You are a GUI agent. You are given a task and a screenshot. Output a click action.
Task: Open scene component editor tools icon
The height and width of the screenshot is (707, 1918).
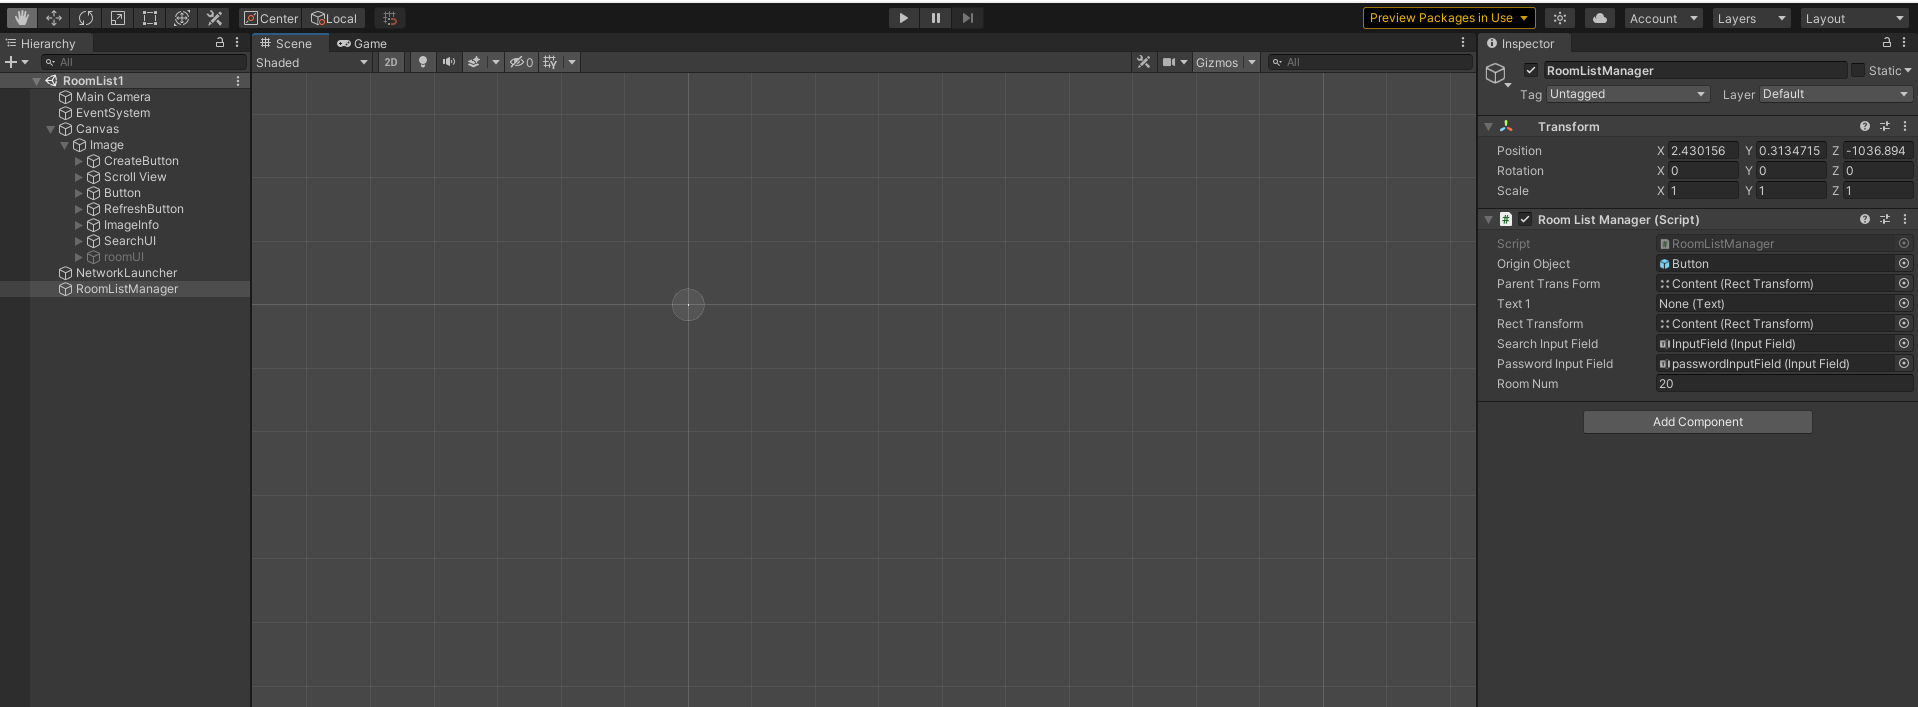[1143, 62]
